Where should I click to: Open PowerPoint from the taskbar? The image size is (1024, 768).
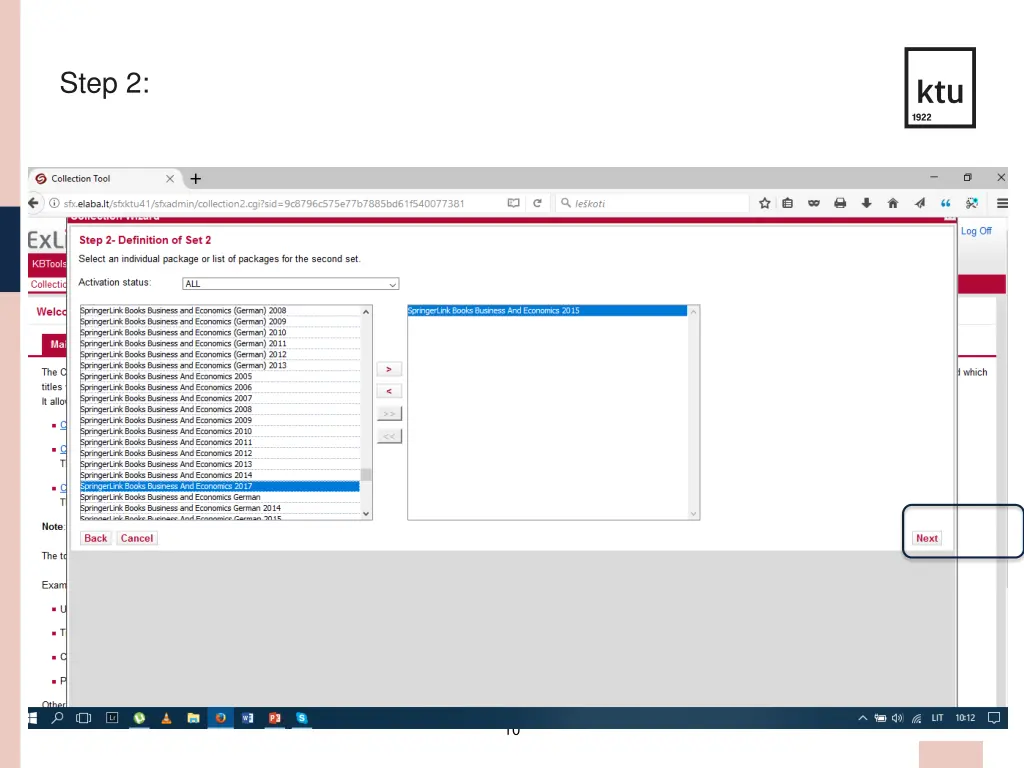point(275,718)
